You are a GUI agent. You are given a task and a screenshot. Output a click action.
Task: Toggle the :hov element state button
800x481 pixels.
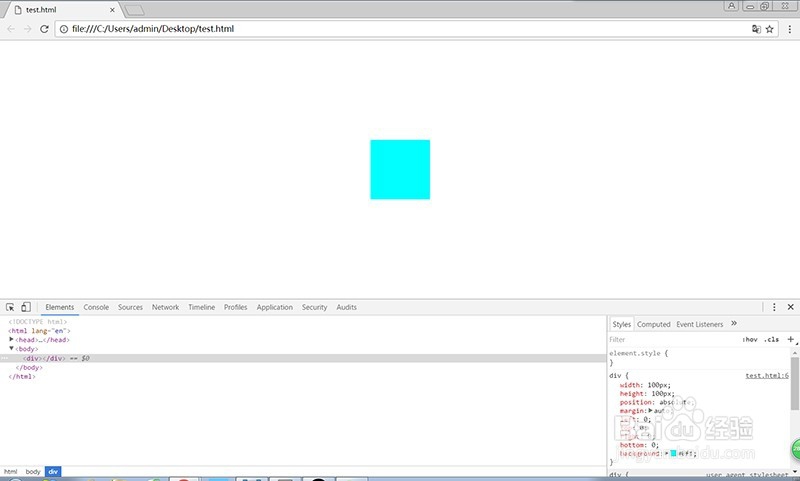[x=750, y=340]
